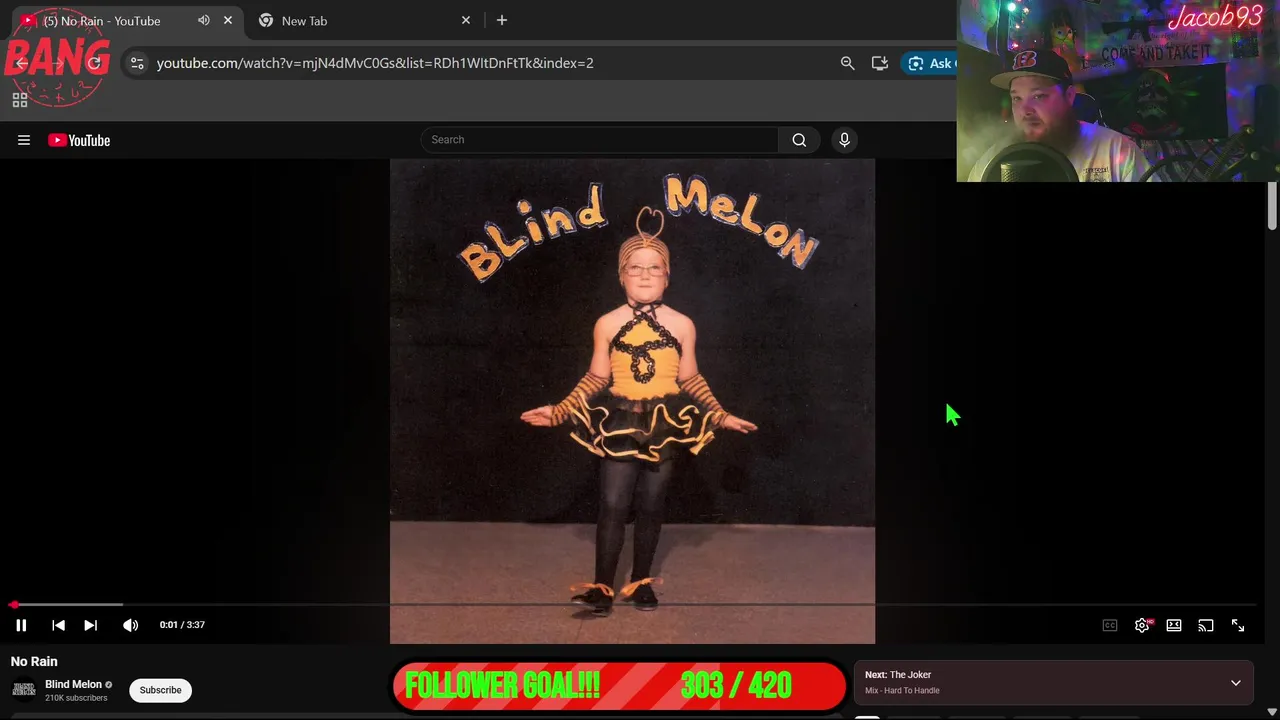Subscribe to Blind Melon channel
The height and width of the screenshot is (720, 1280).
[x=160, y=690]
